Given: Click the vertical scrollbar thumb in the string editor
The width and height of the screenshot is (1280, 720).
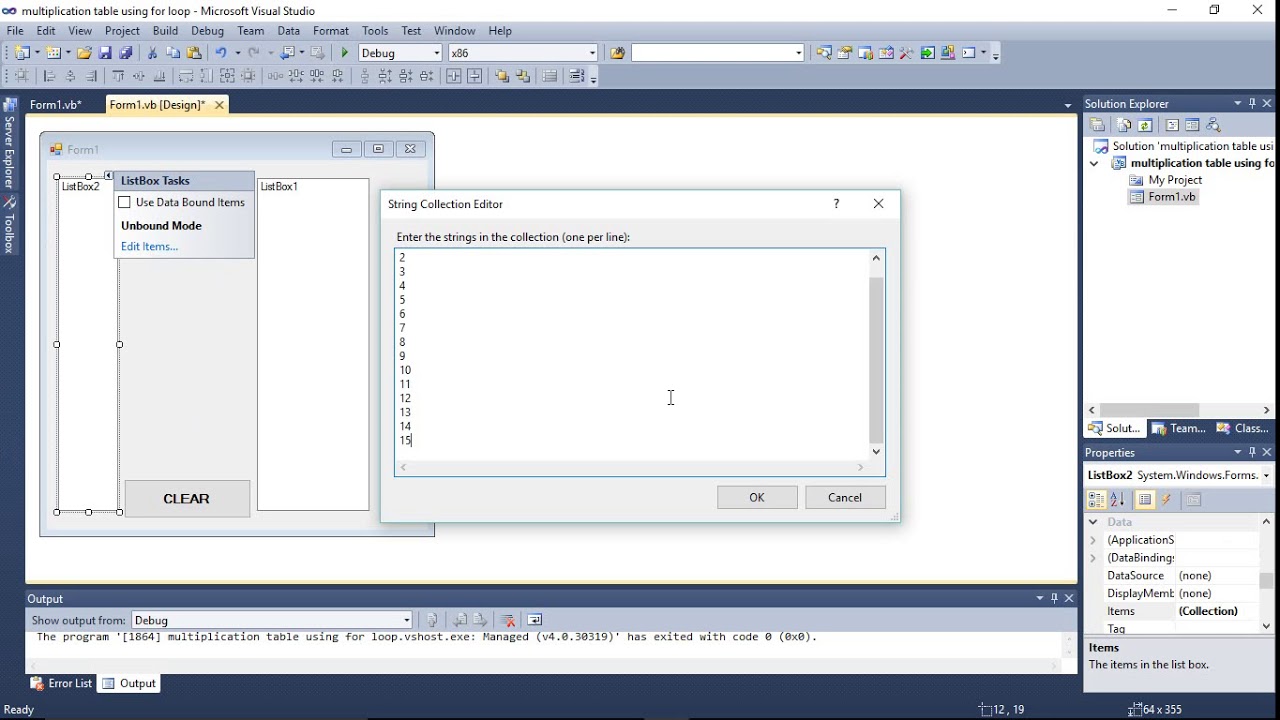Looking at the screenshot, I should click(x=876, y=360).
